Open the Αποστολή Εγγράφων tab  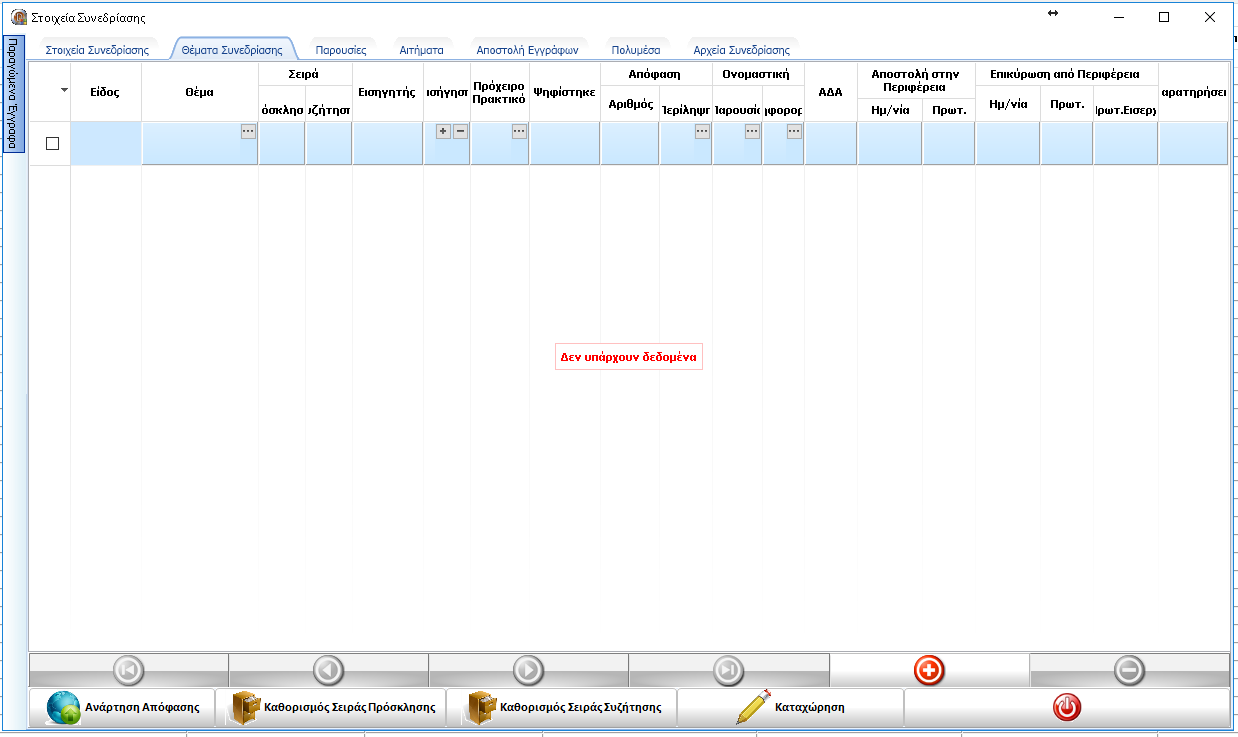[527, 49]
